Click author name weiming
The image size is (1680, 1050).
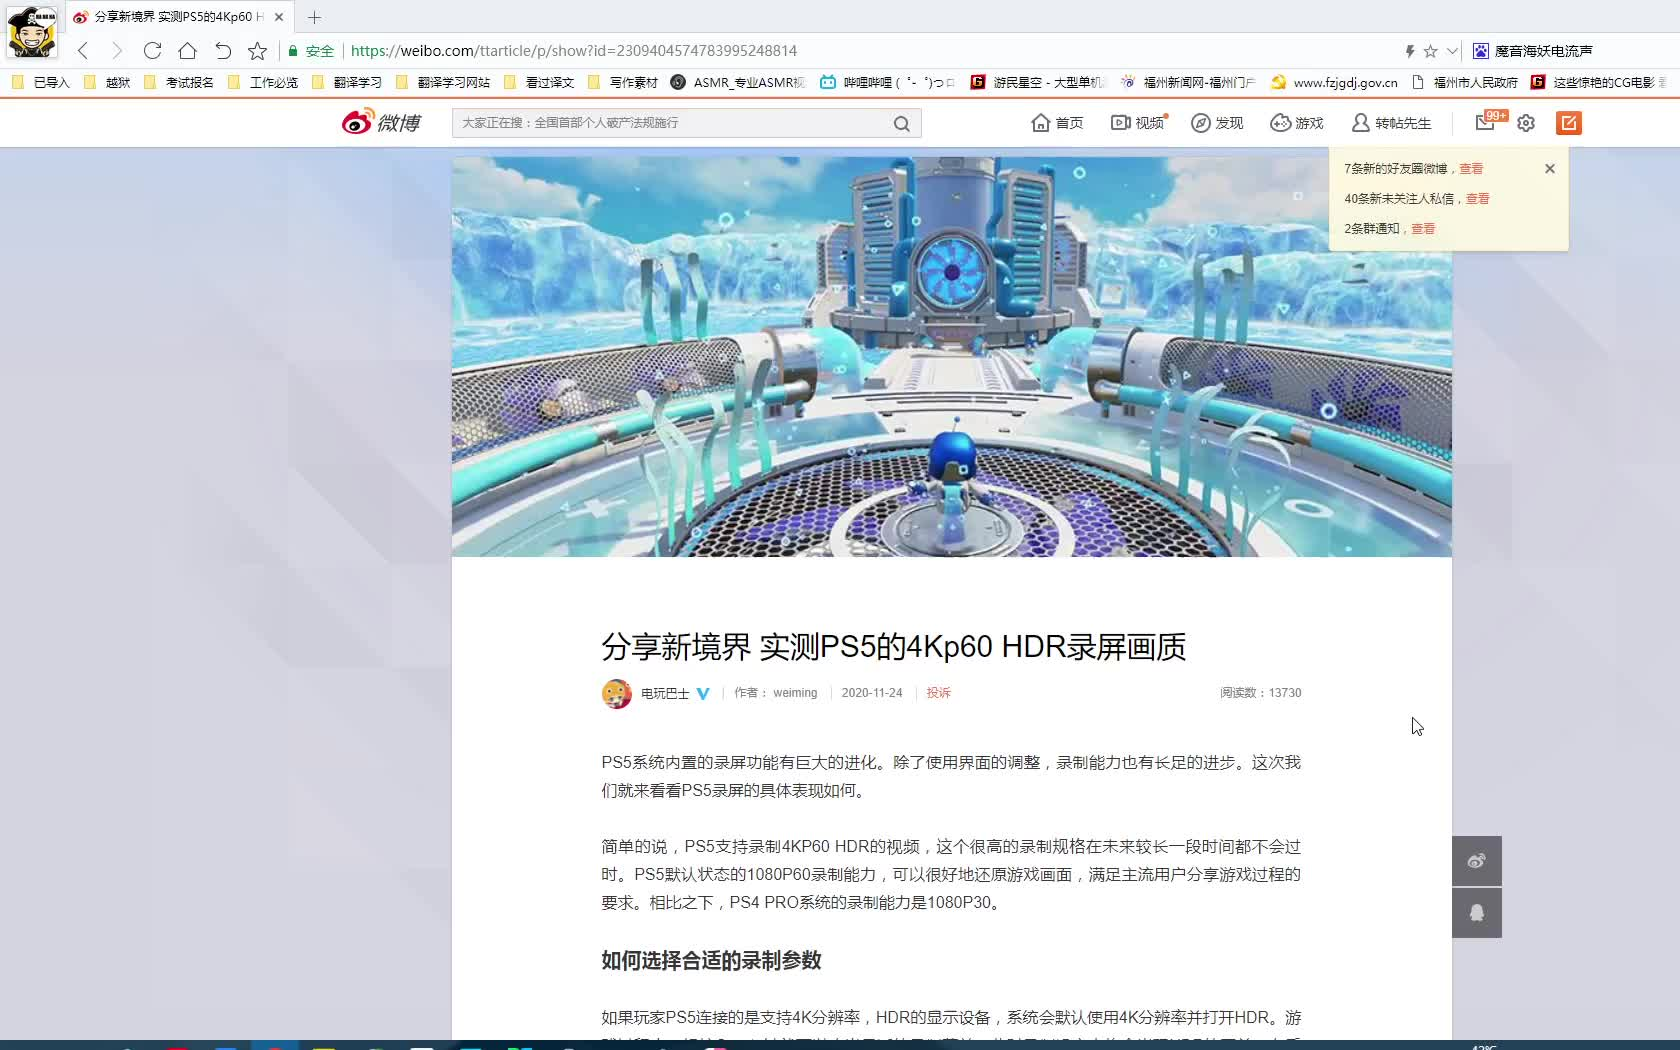[795, 693]
